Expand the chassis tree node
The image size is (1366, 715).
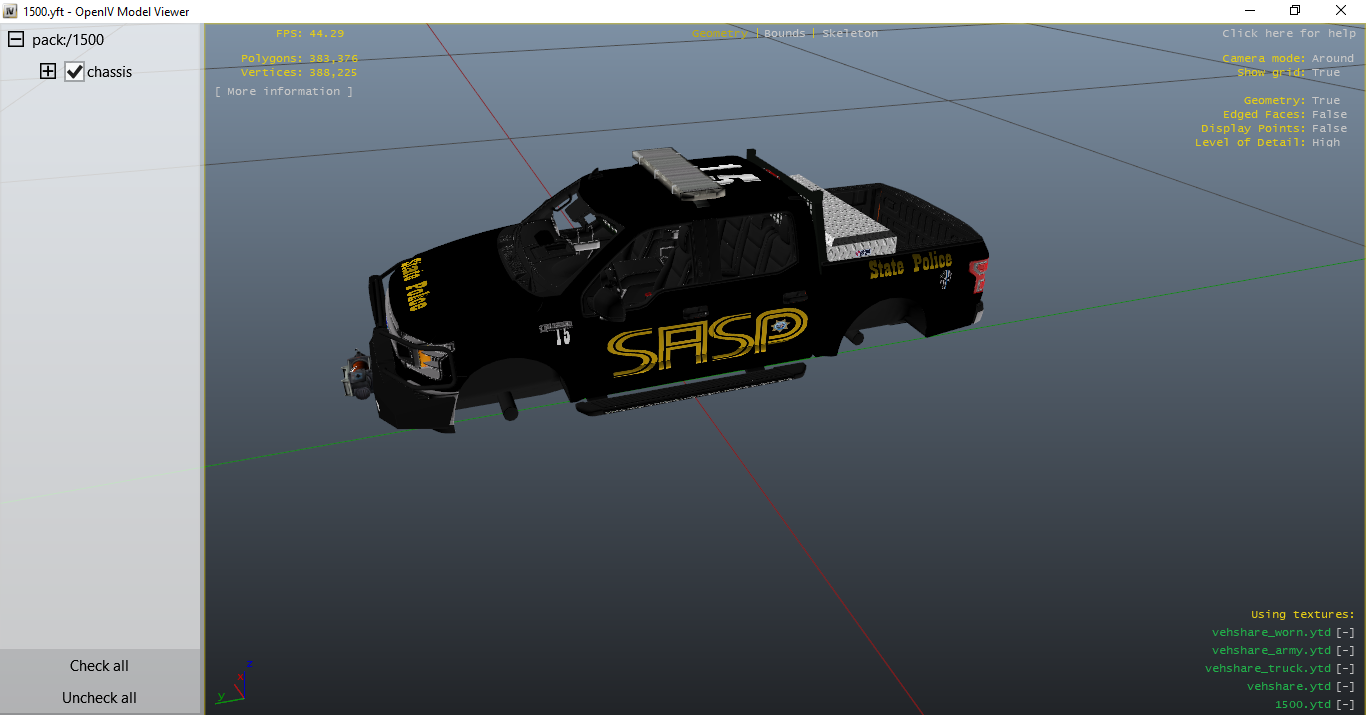pyautogui.click(x=48, y=72)
